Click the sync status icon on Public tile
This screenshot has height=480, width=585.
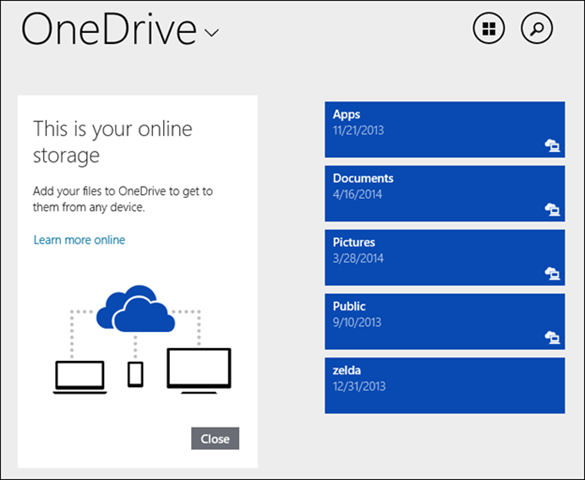[x=552, y=338]
